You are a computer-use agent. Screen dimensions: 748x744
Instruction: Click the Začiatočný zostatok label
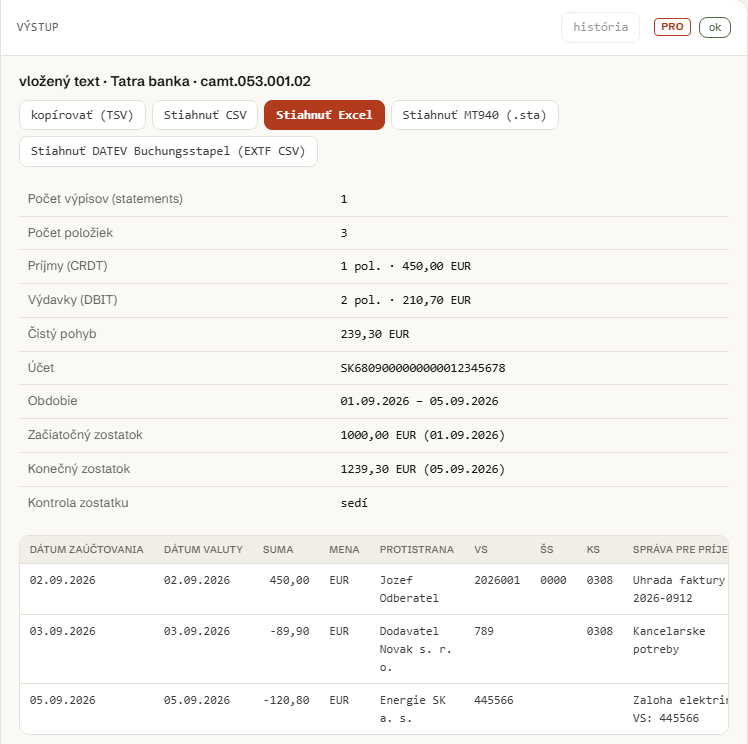85,435
